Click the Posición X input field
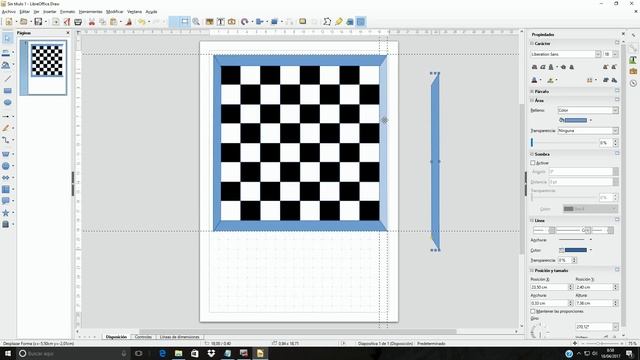 (x=549, y=287)
